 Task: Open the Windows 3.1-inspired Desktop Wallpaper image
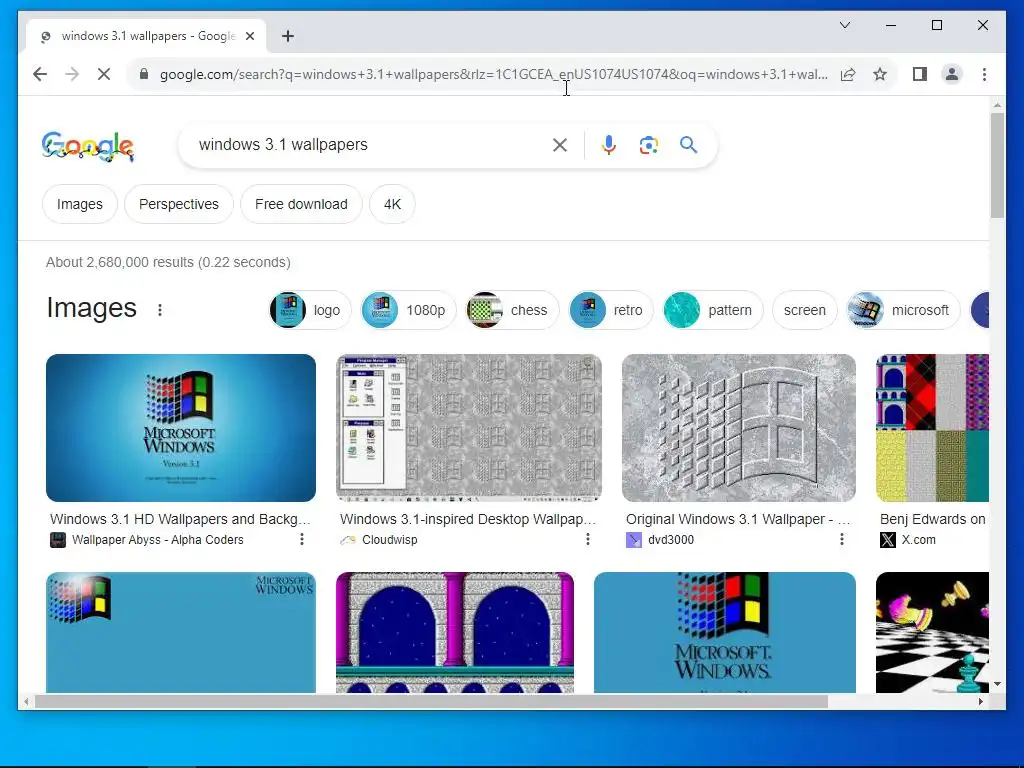pos(469,428)
